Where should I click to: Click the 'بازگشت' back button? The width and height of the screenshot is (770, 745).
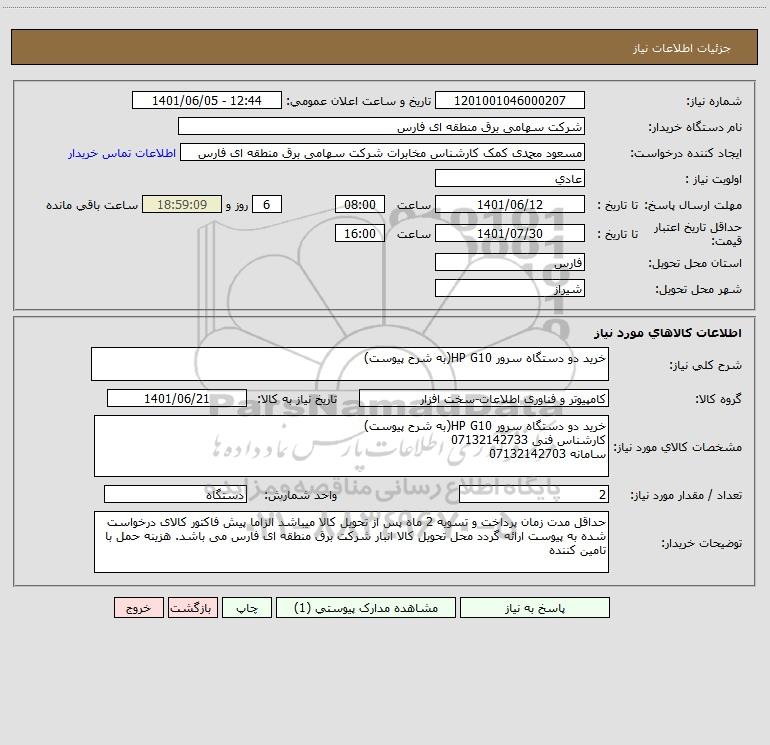(192, 607)
